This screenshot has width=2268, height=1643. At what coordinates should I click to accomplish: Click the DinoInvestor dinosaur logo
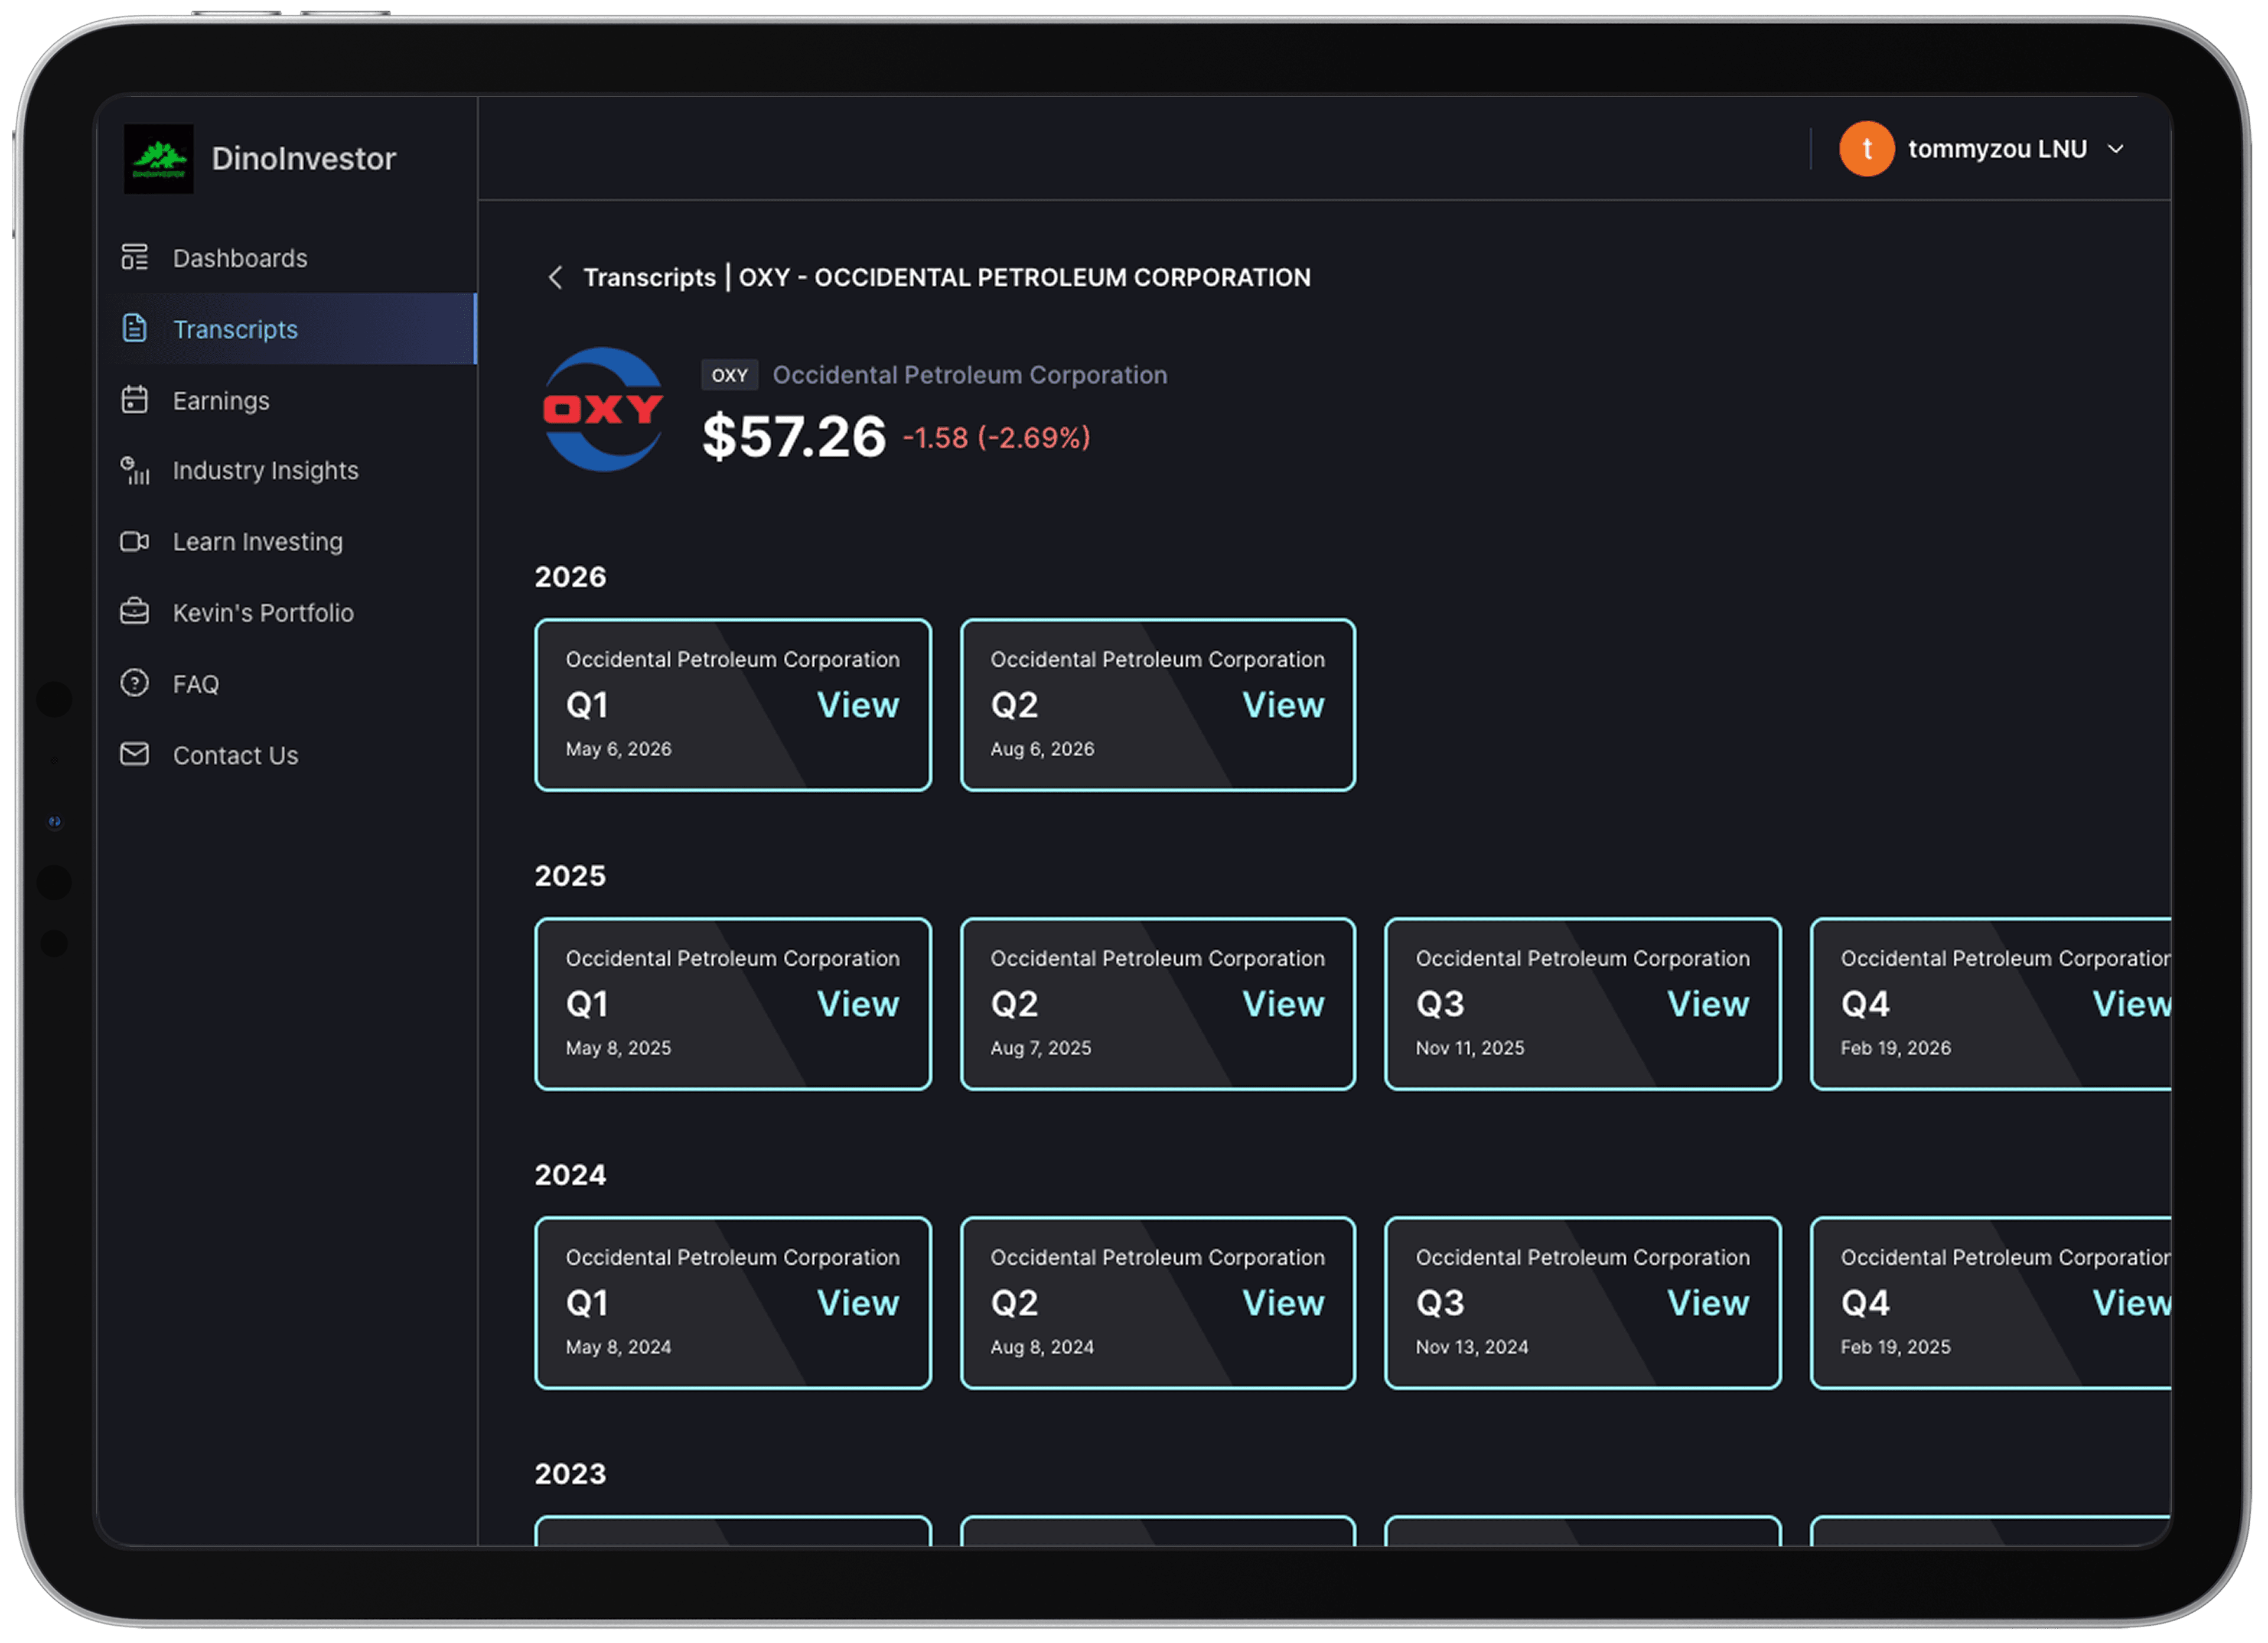159,158
